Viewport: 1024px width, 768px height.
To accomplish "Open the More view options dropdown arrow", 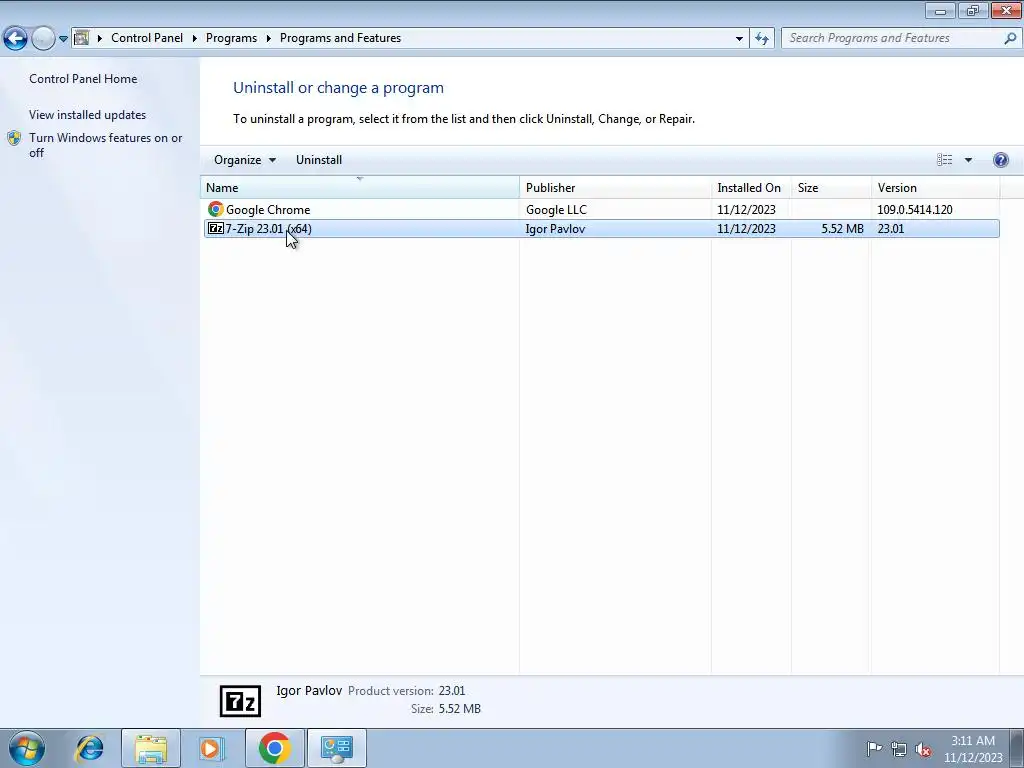I will [x=968, y=160].
